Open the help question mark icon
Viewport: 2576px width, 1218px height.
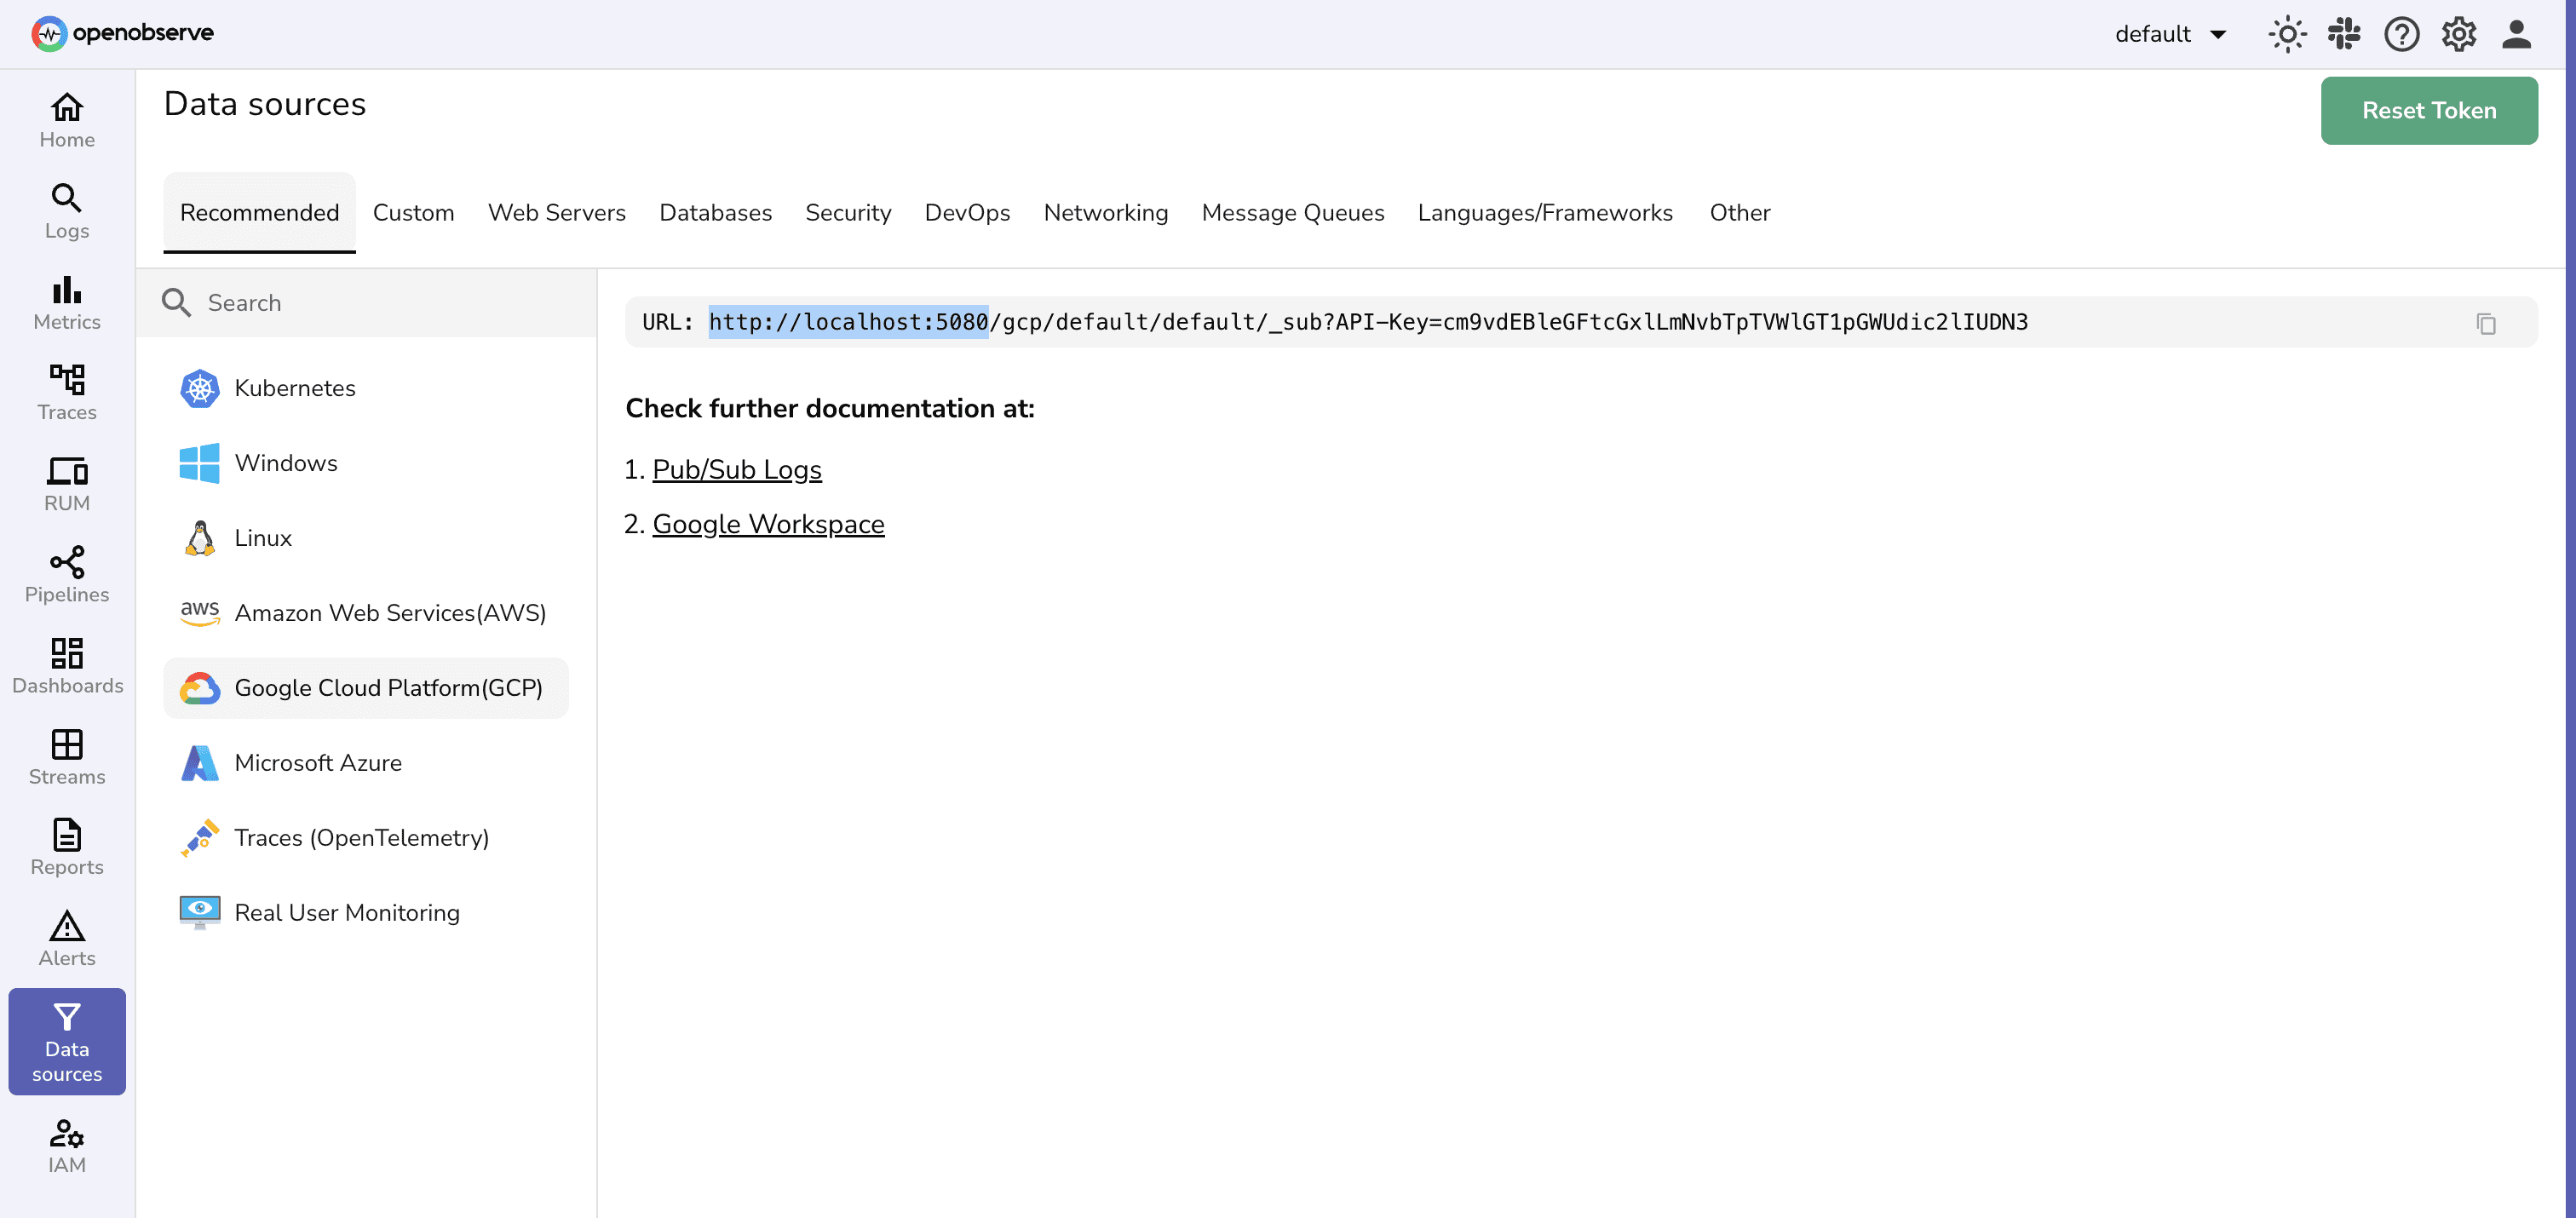(2402, 33)
